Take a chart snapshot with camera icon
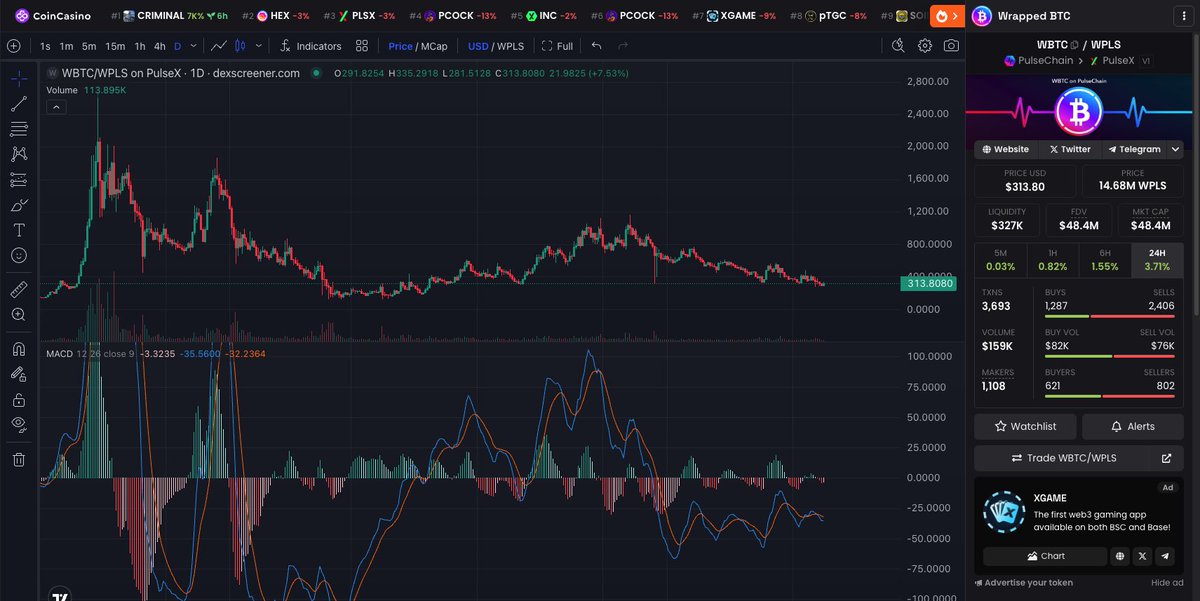Viewport: 1200px width, 601px height. [x=951, y=46]
